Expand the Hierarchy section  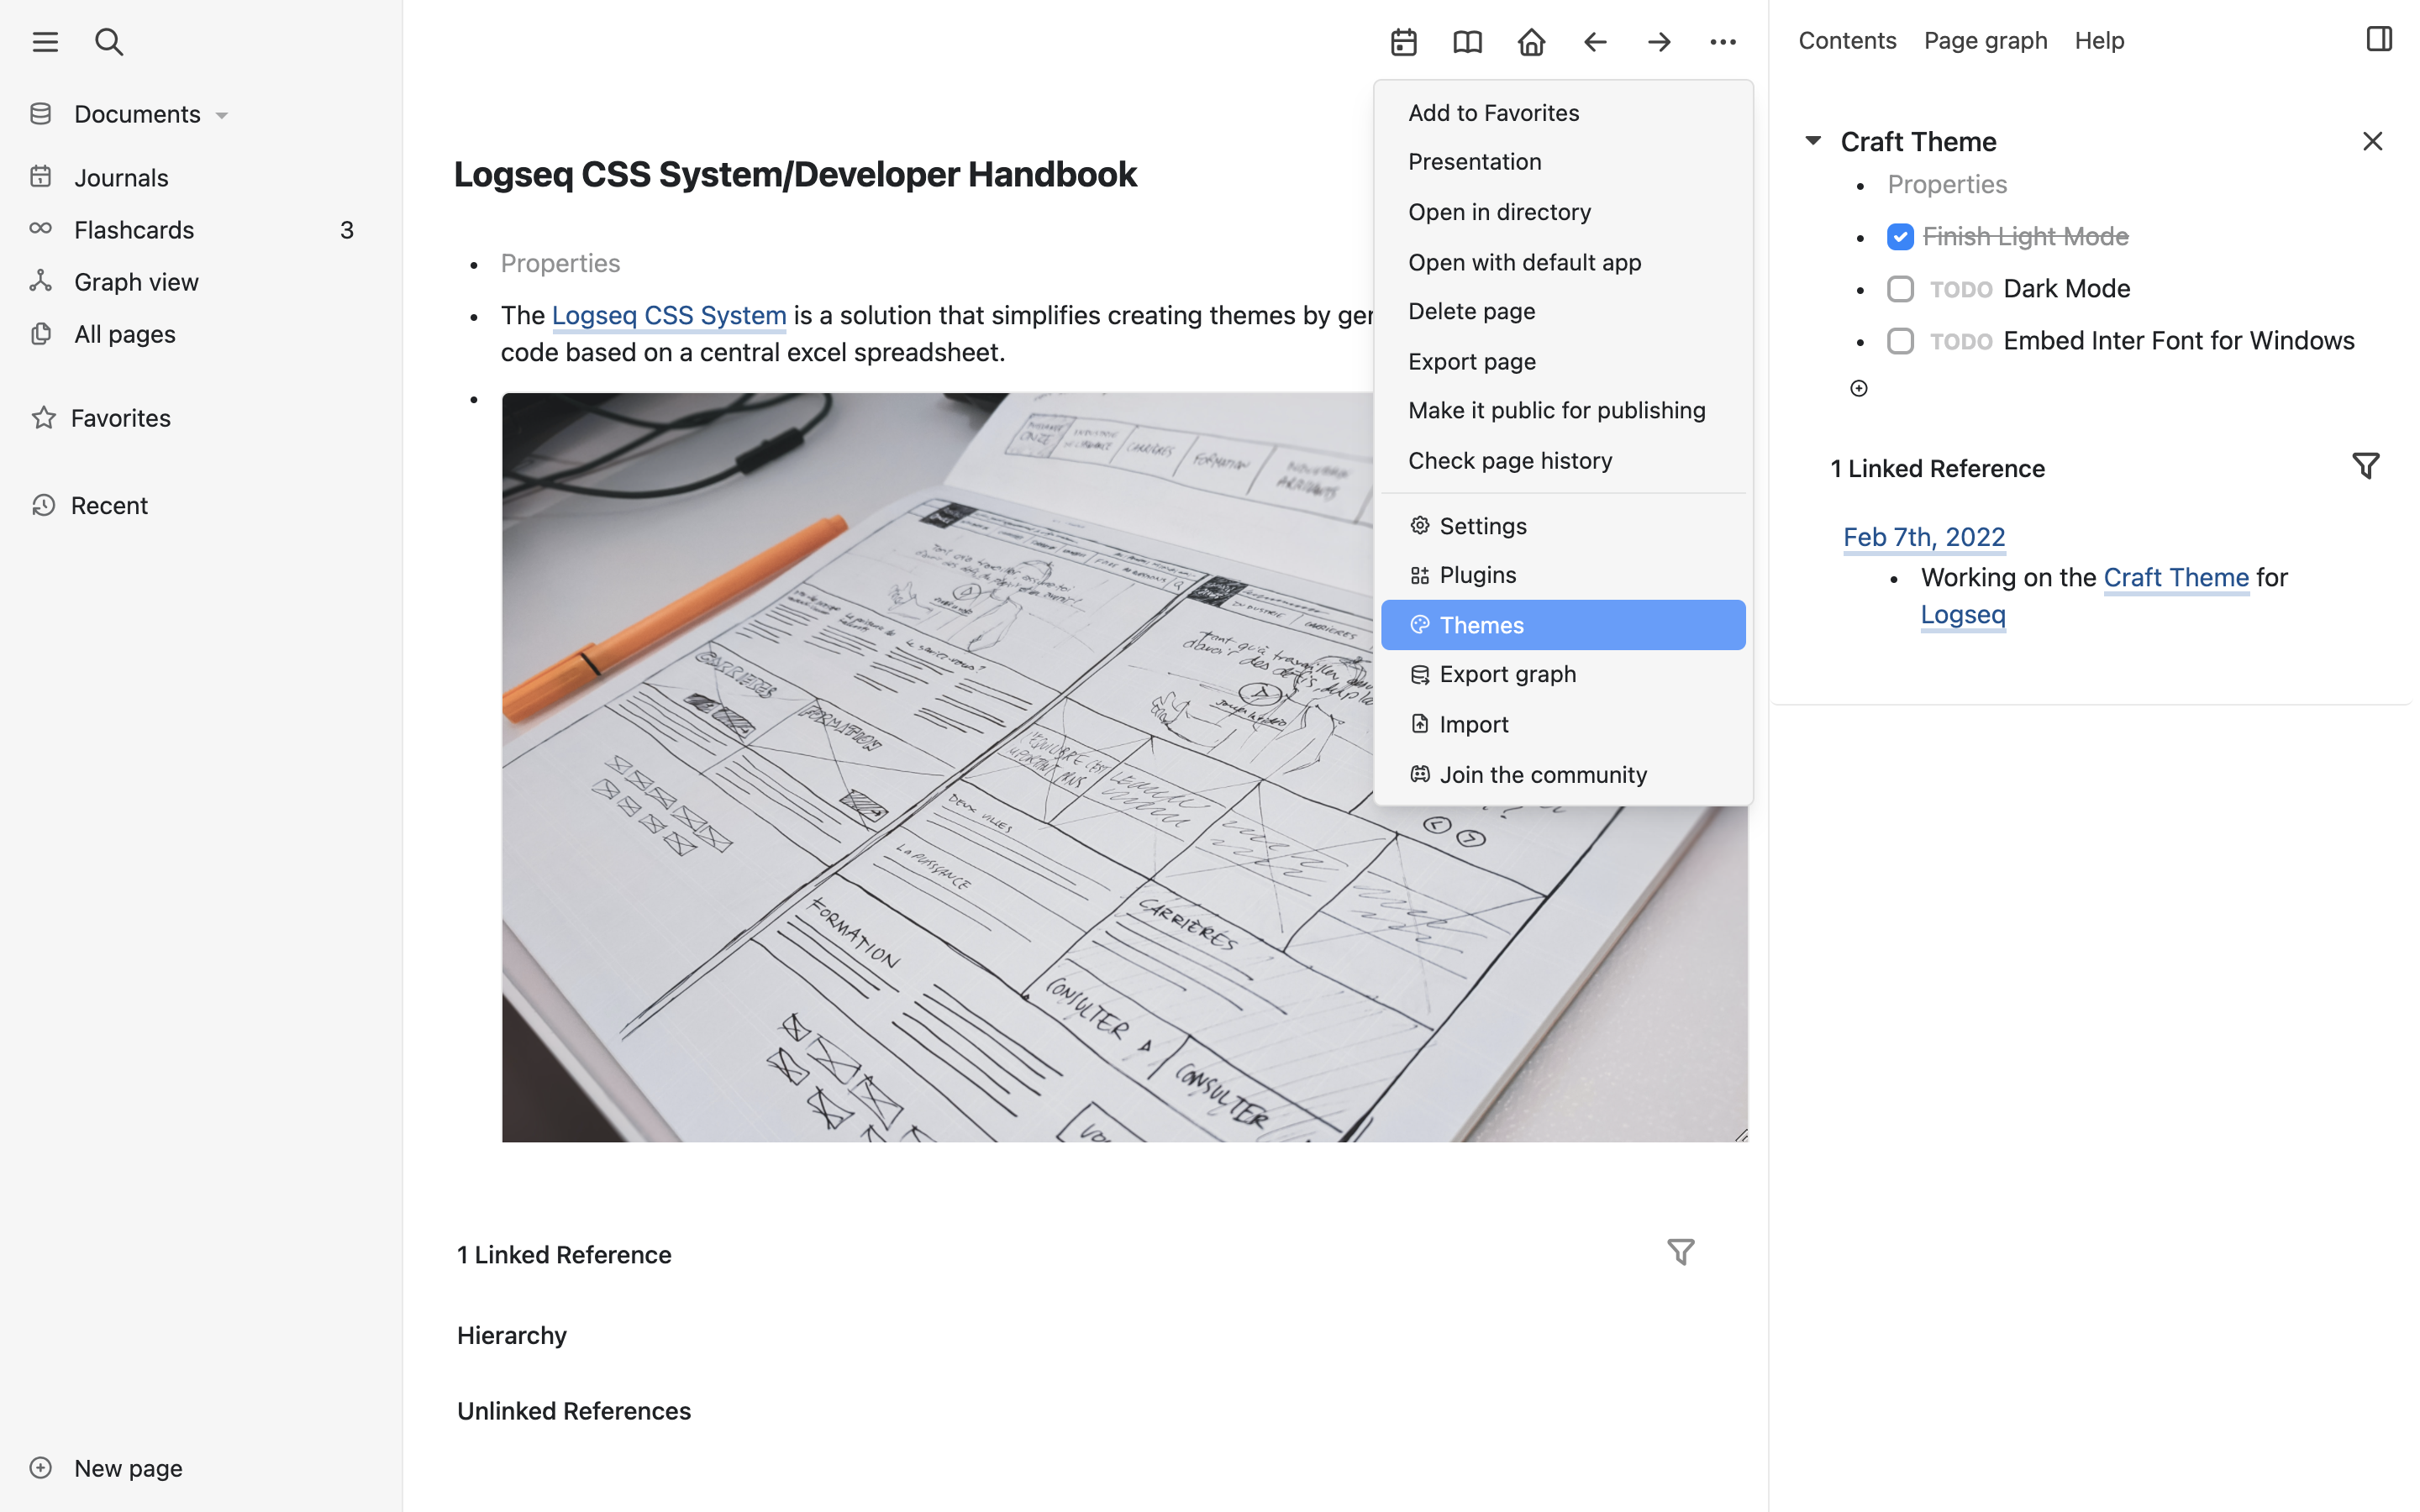click(512, 1335)
